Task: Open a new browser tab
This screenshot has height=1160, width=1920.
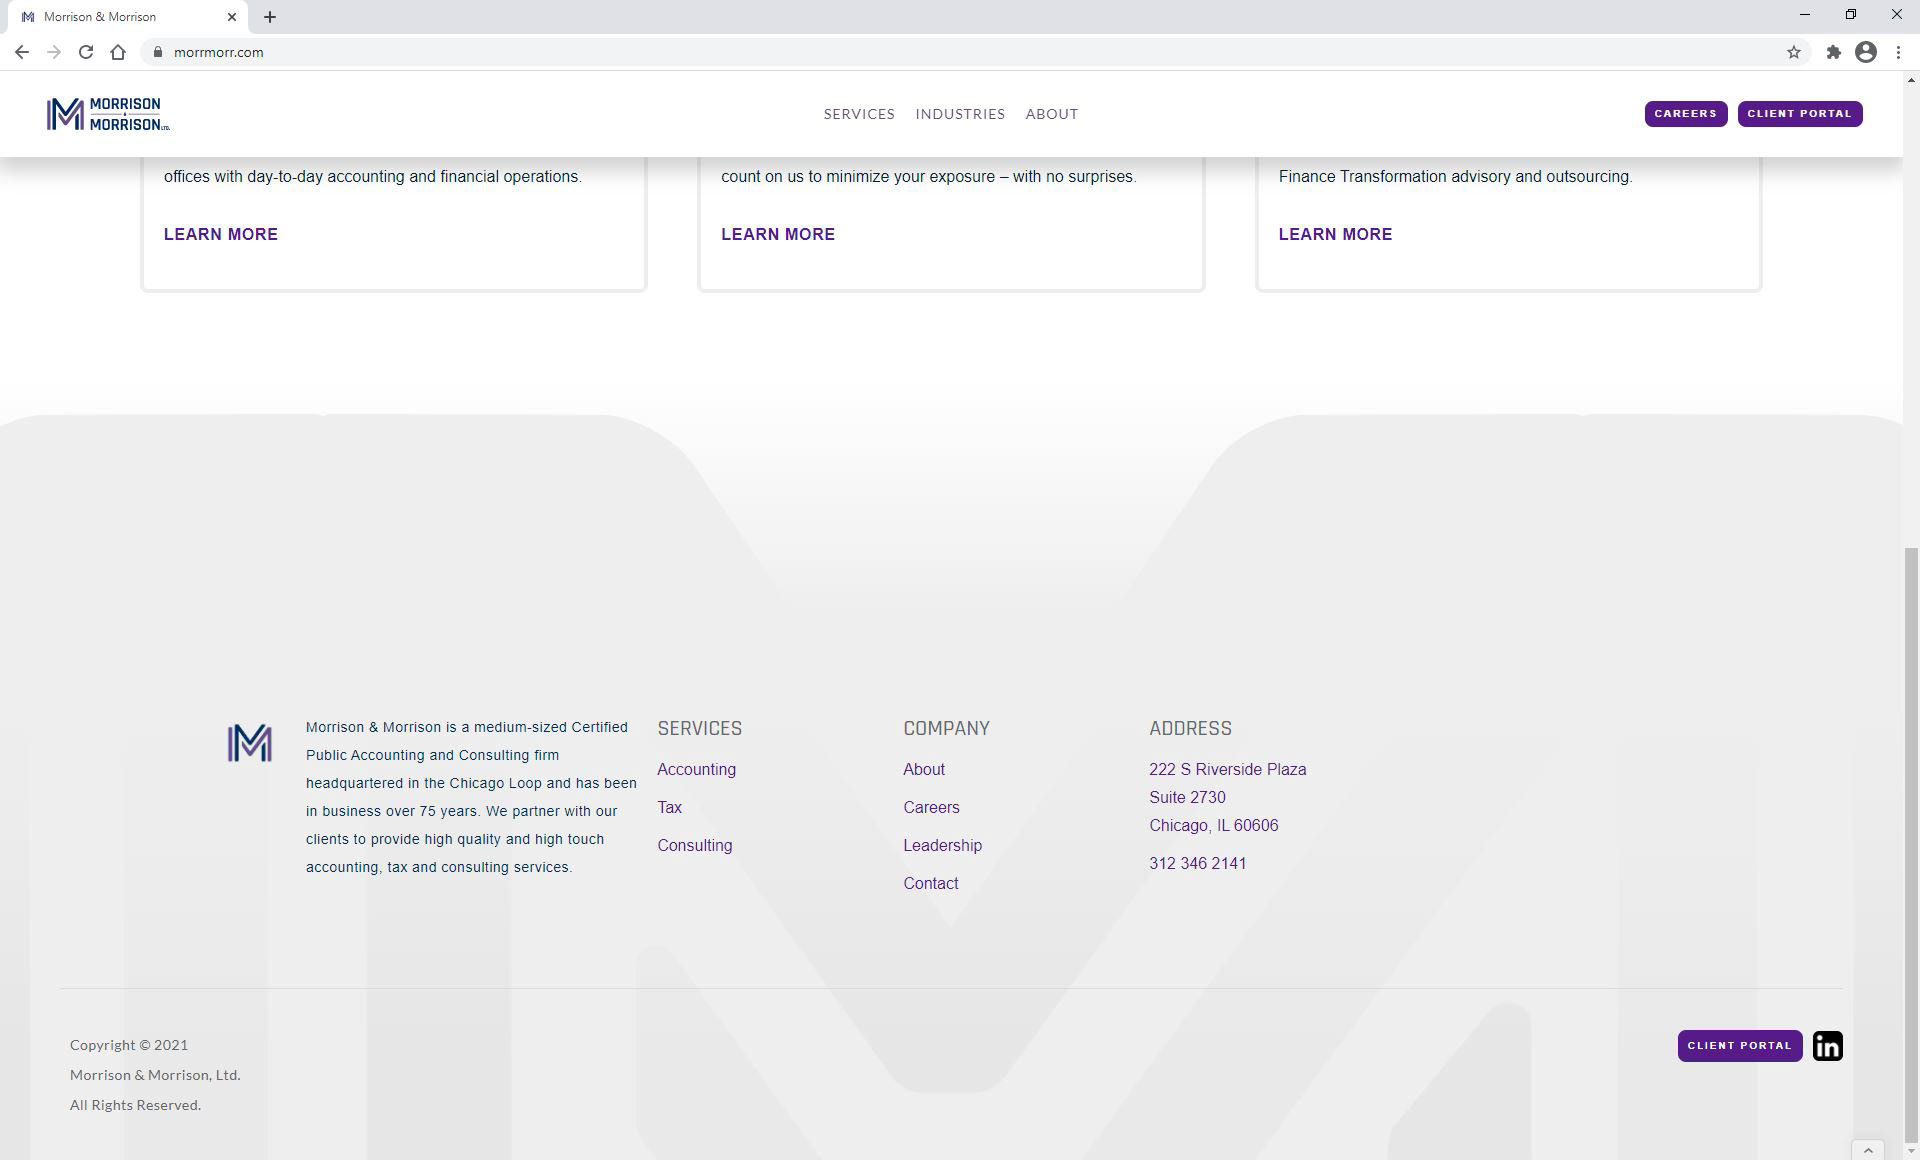Action: coord(270,17)
